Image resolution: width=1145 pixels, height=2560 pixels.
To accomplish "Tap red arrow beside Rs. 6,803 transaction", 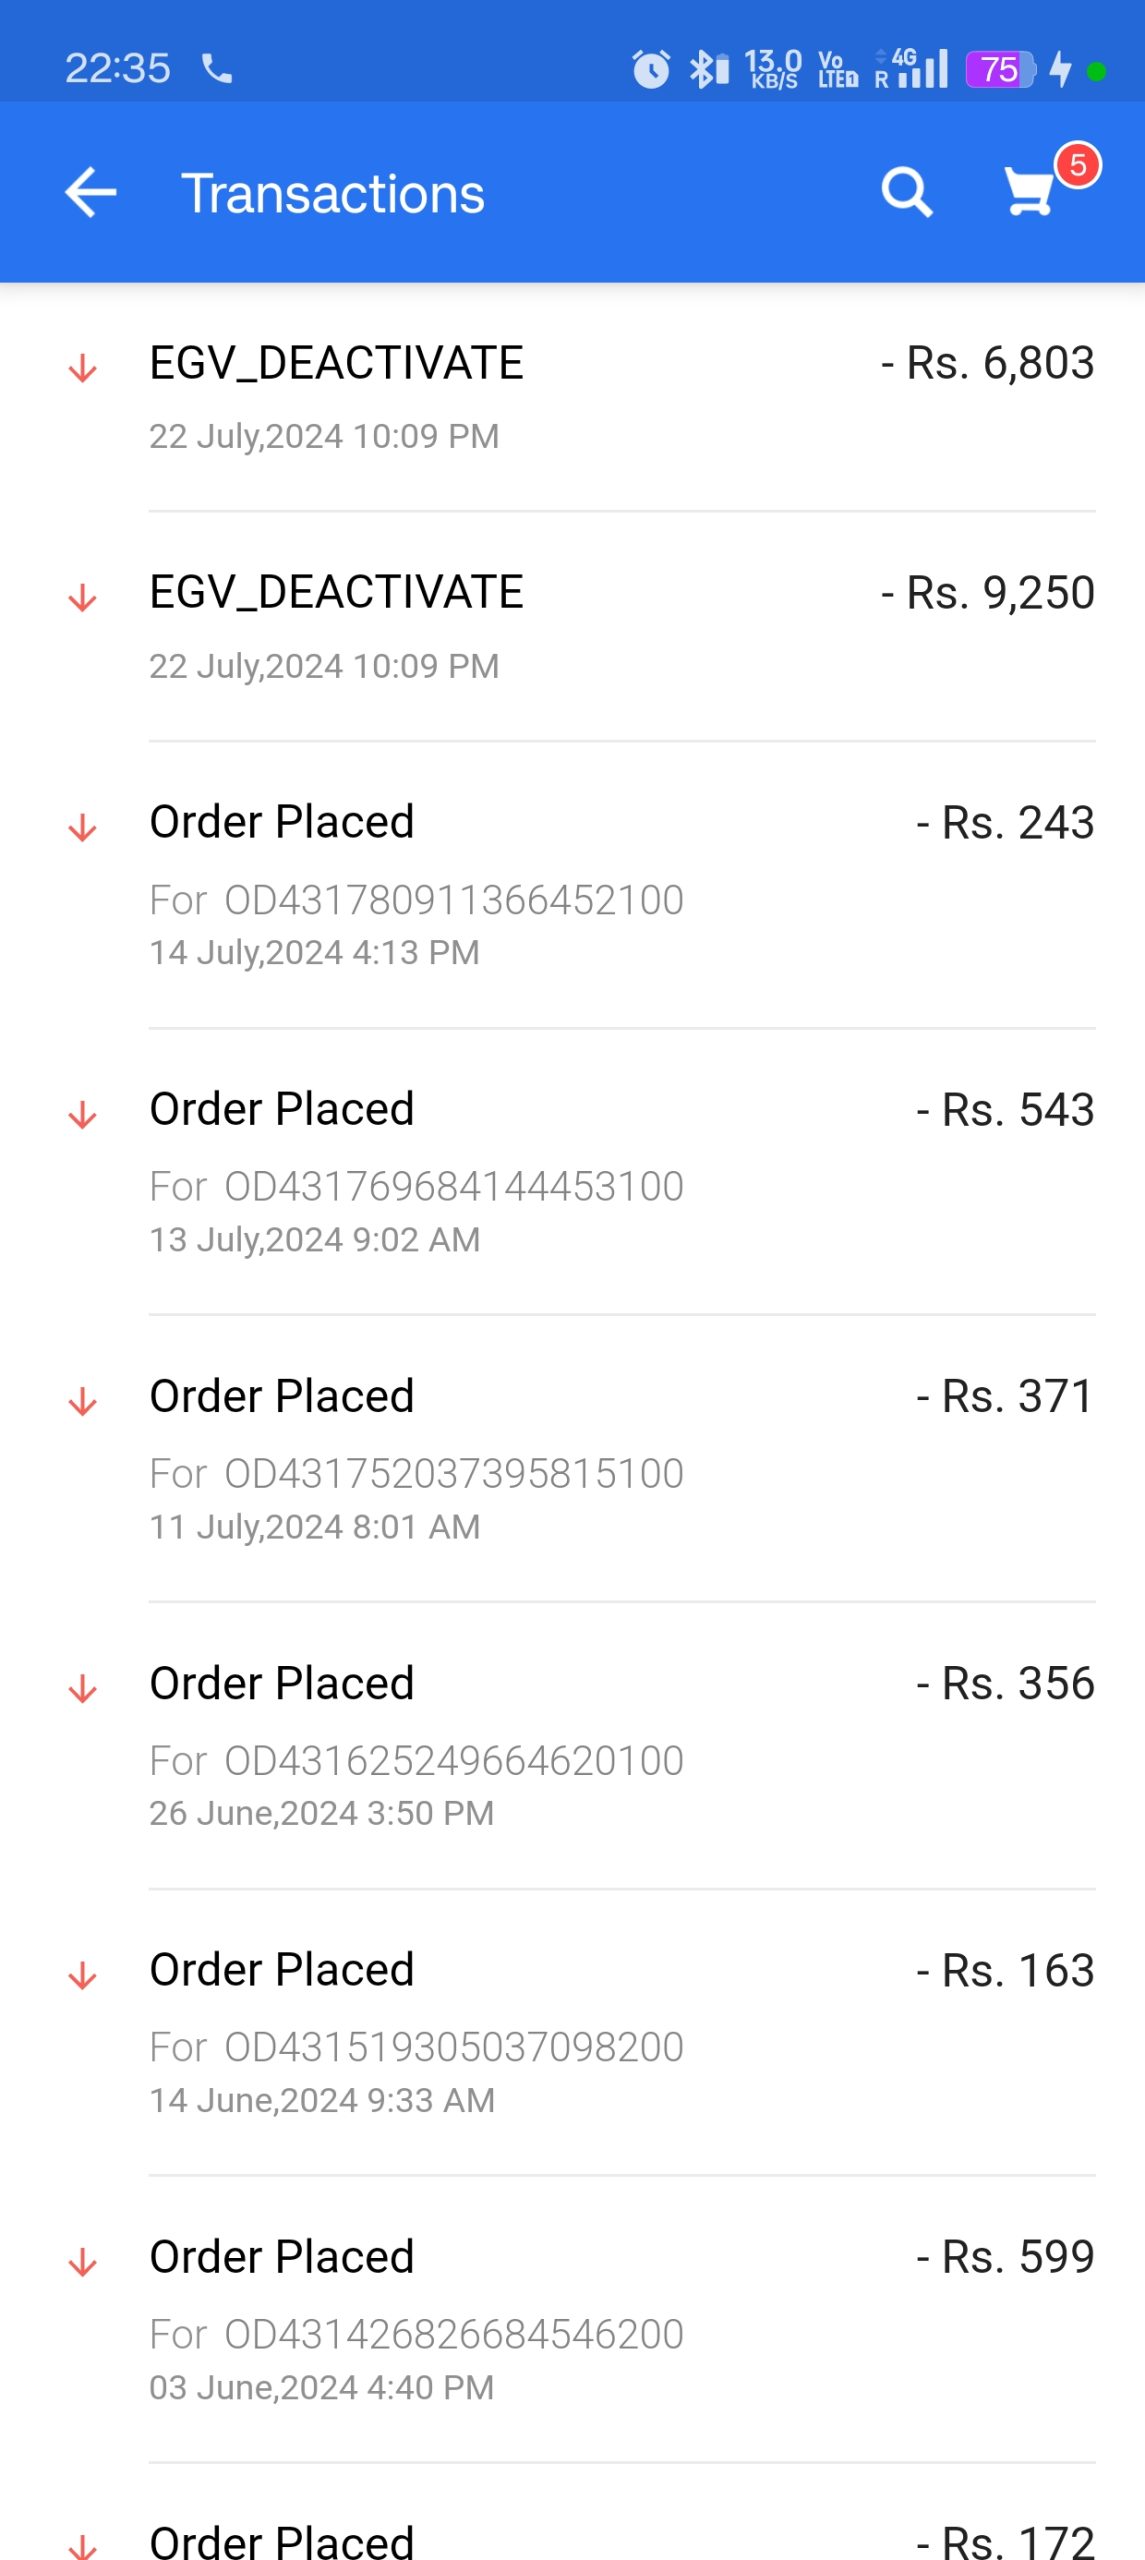I will click(x=82, y=368).
